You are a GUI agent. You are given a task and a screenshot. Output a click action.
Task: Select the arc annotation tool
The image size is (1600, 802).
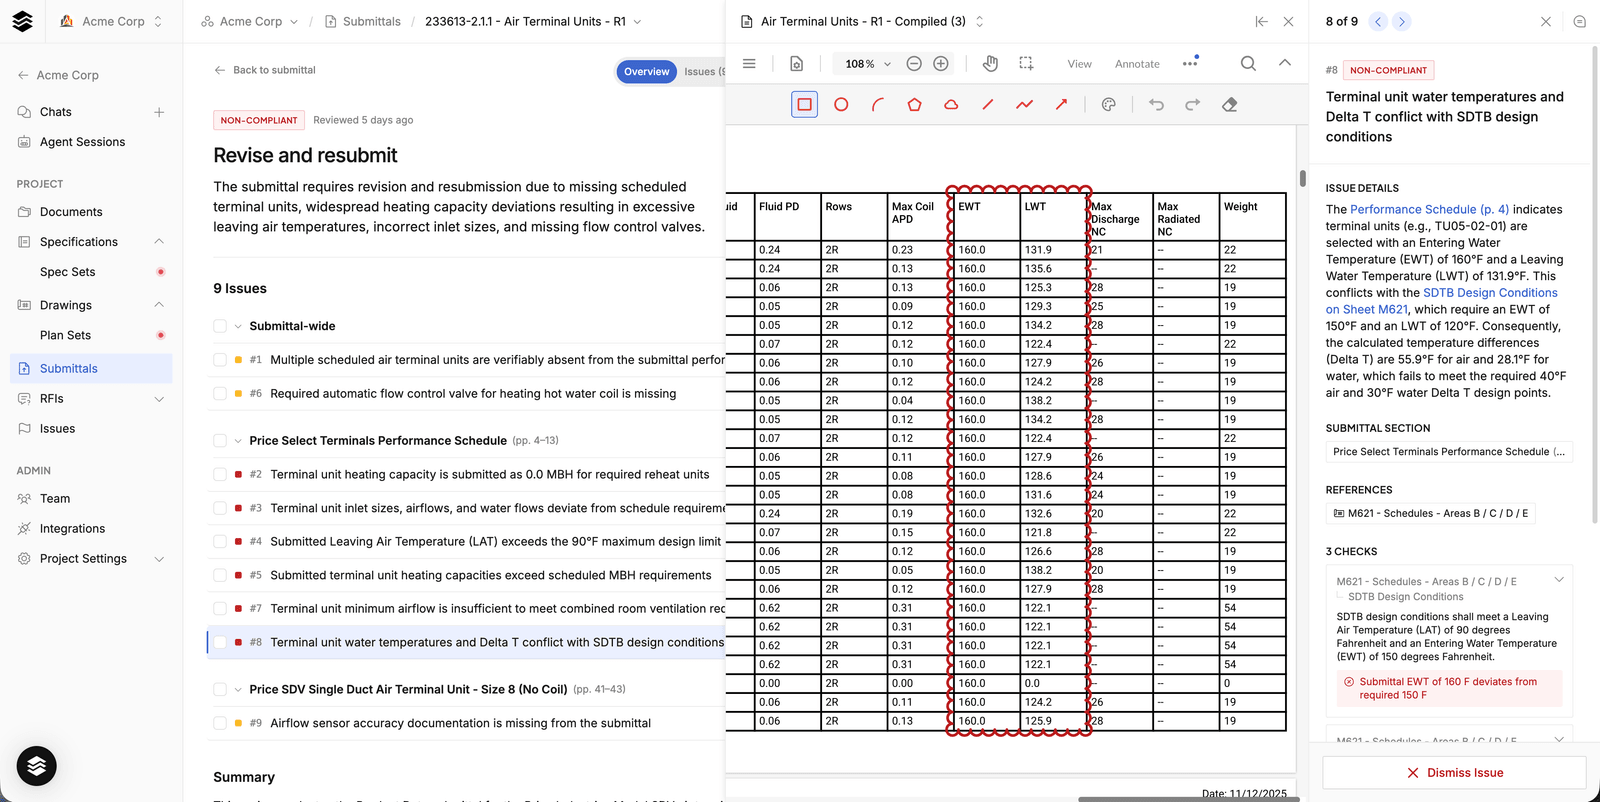coord(878,104)
